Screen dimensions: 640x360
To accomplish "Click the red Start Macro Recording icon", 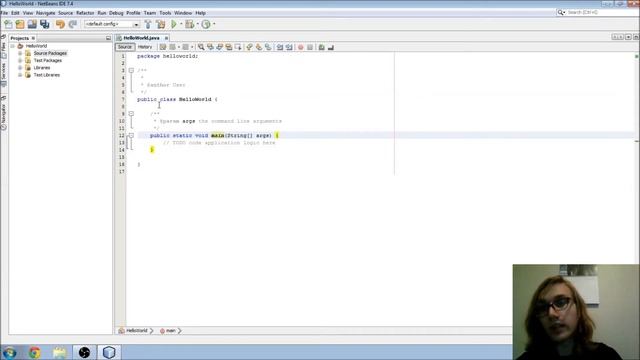I will point(301,47).
